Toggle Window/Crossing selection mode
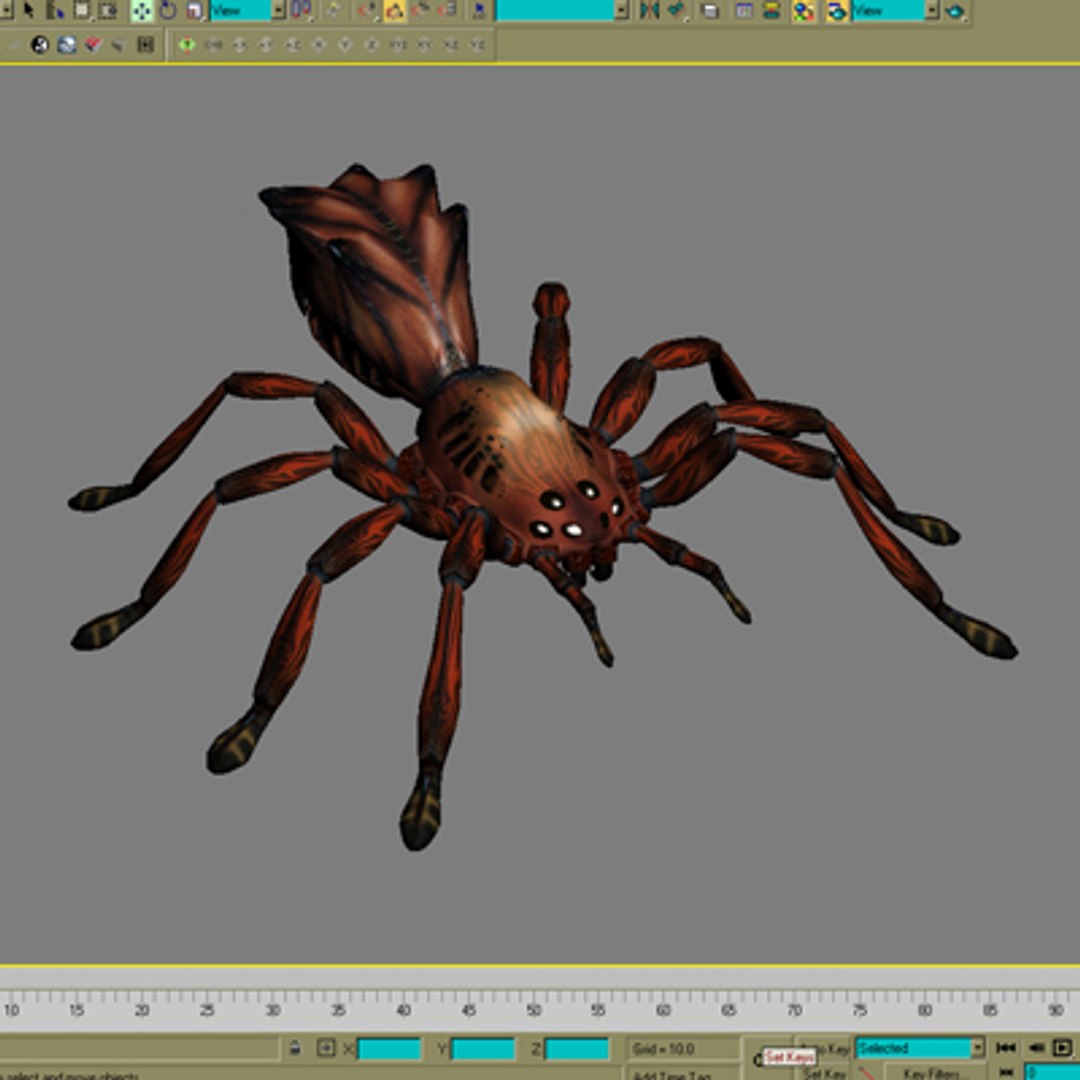Image resolution: width=1080 pixels, height=1080 pixels. pos(108,10)
